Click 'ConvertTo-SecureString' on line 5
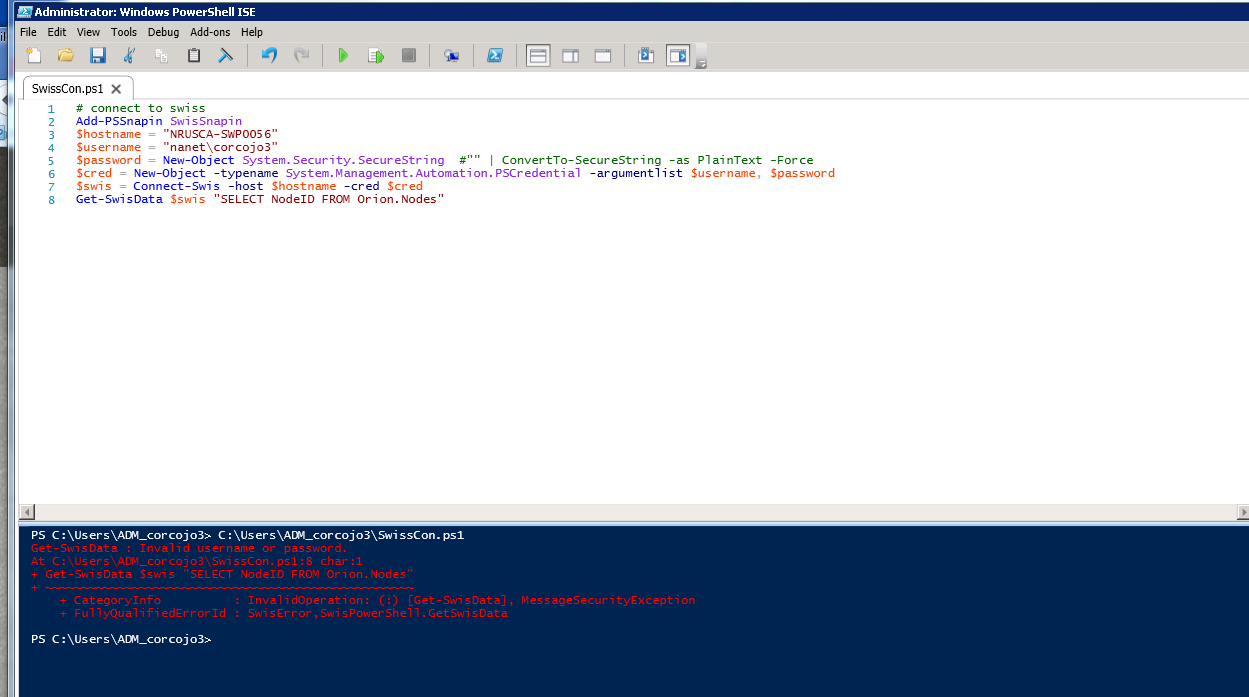 tap(581, 160)
